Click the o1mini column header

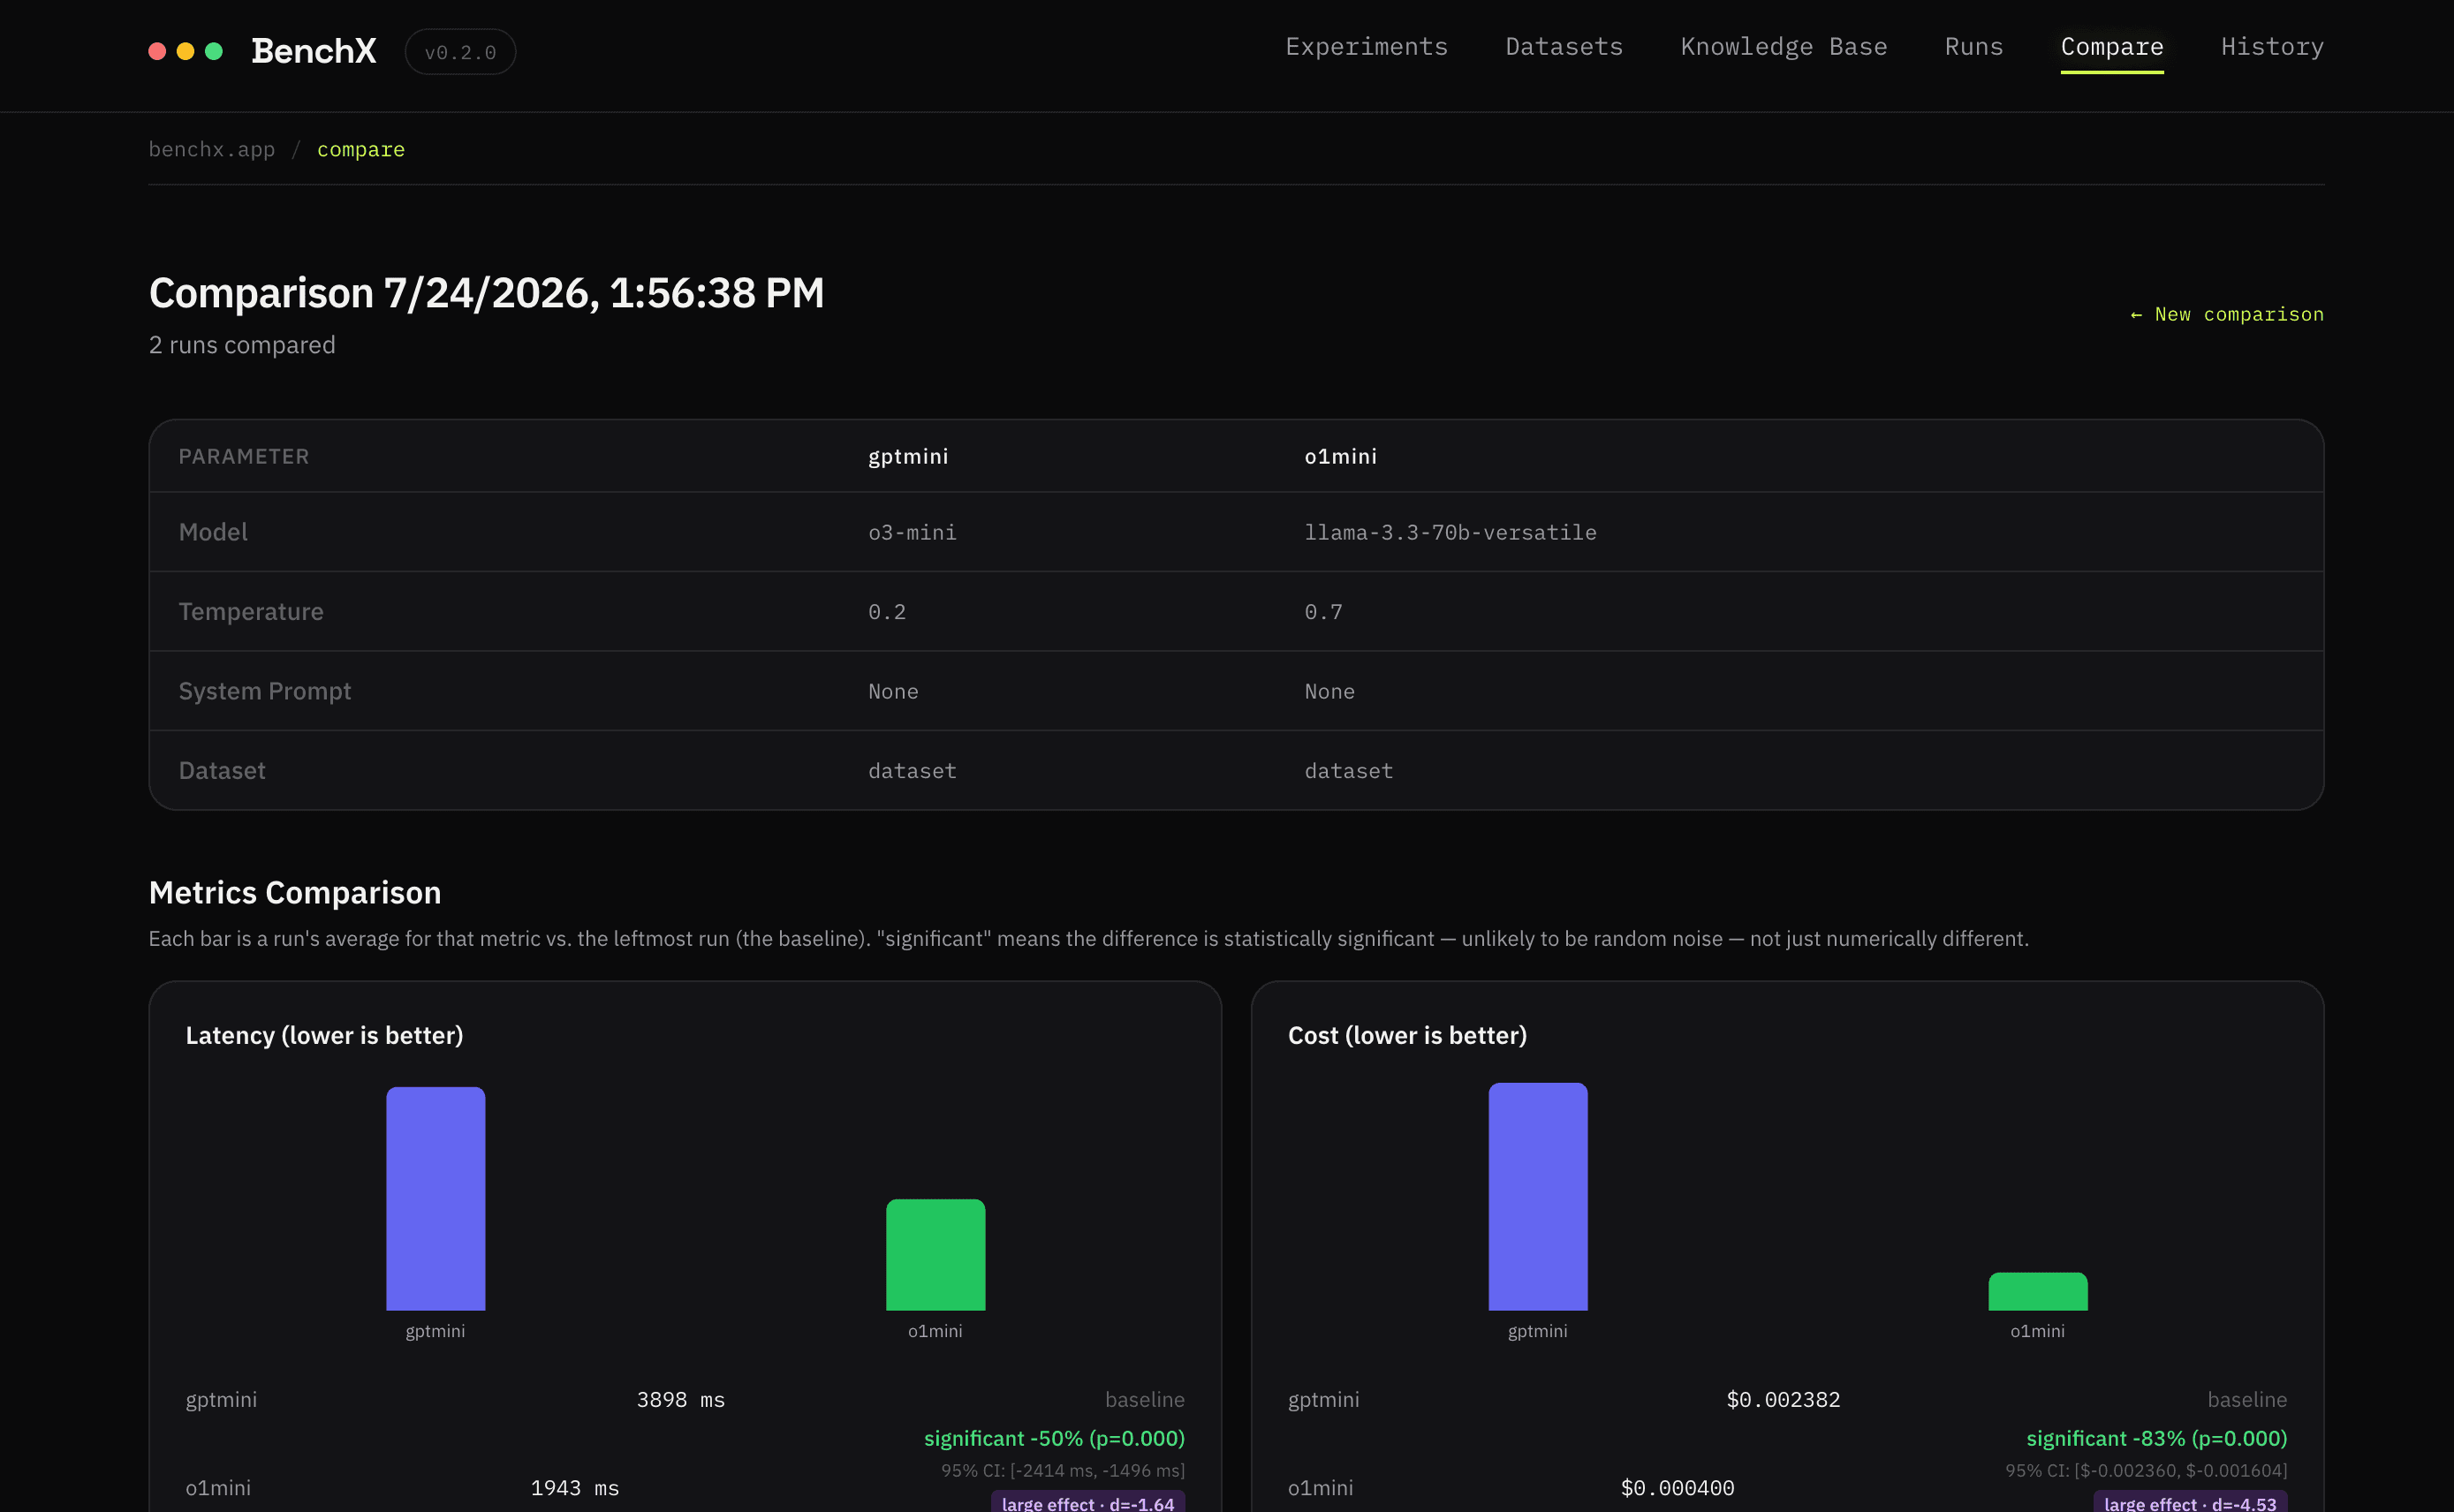1340,456
